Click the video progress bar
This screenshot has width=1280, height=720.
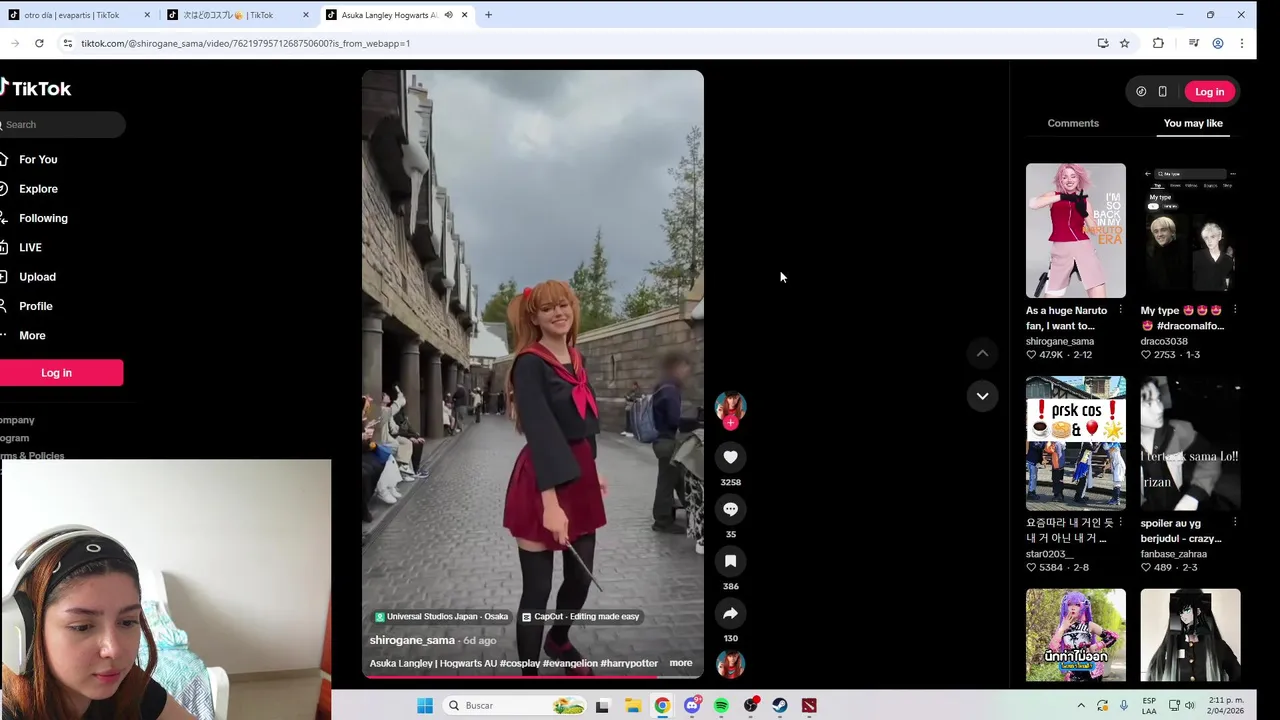pyautogui.click(x=532, y=677)
